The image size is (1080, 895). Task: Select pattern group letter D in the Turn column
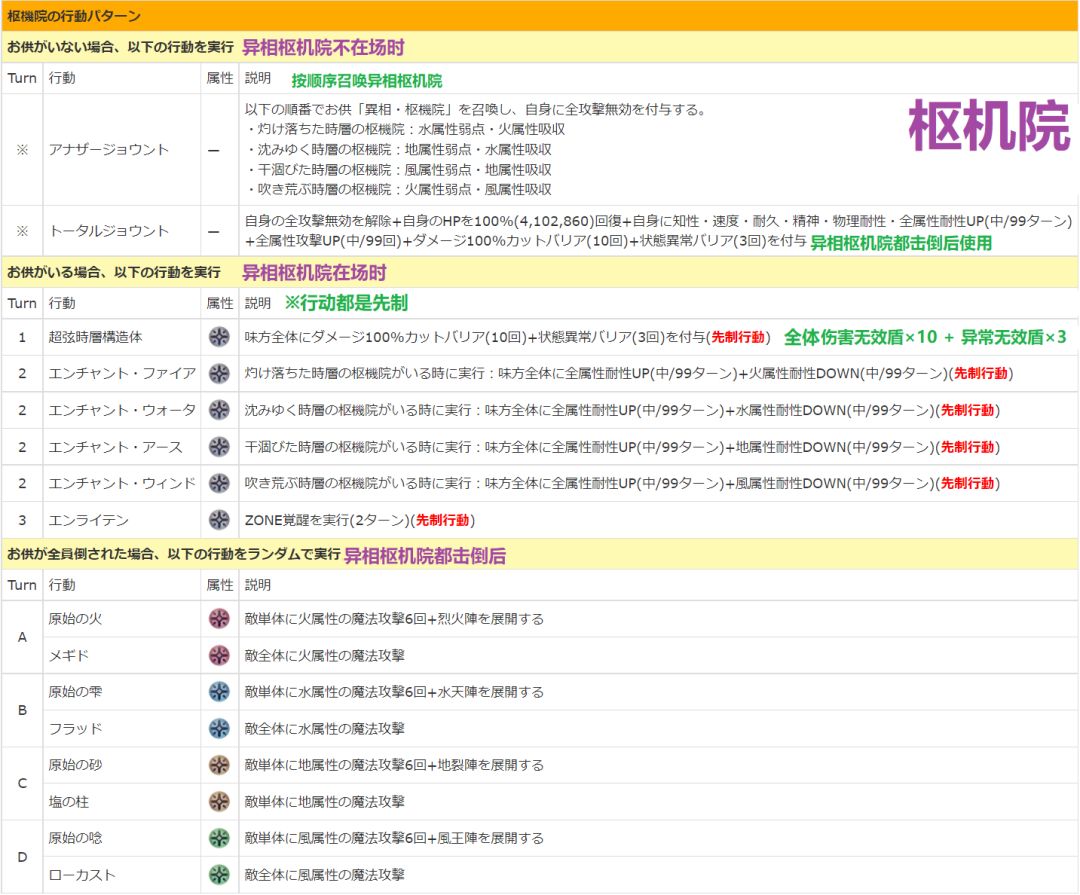click(x=22, y=856)
